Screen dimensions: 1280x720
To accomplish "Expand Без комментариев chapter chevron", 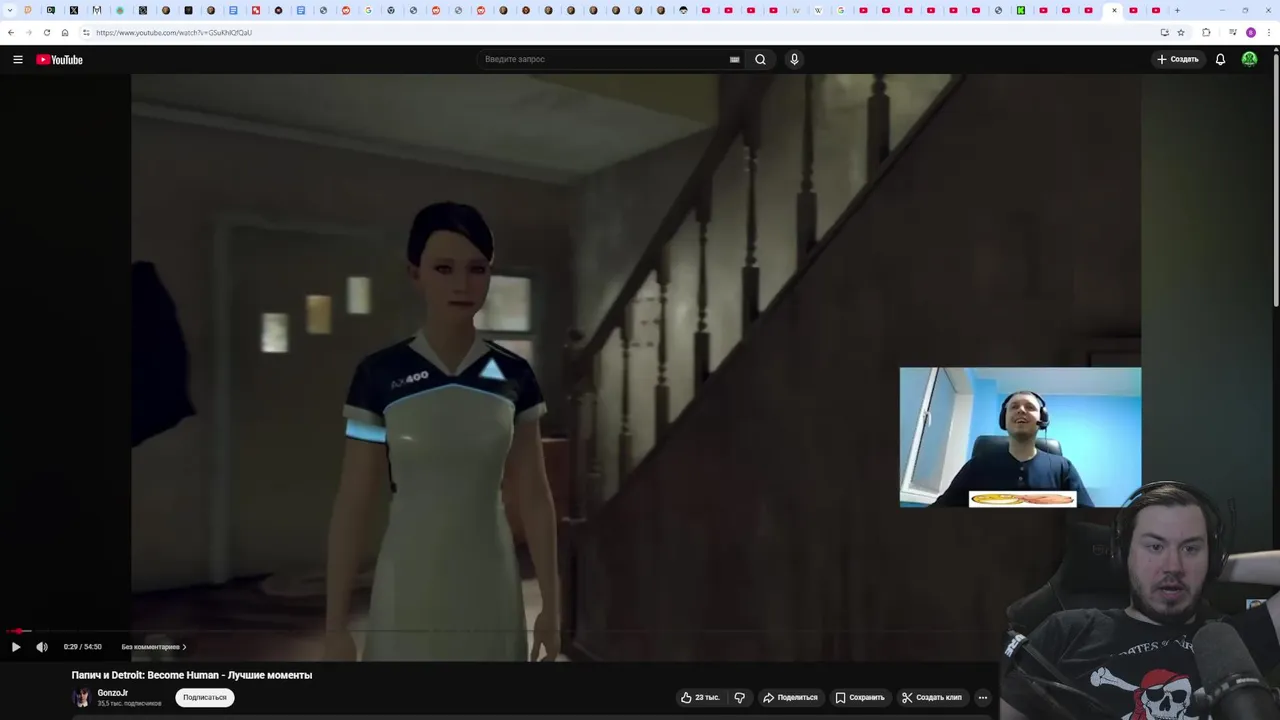I will (184, 647).
